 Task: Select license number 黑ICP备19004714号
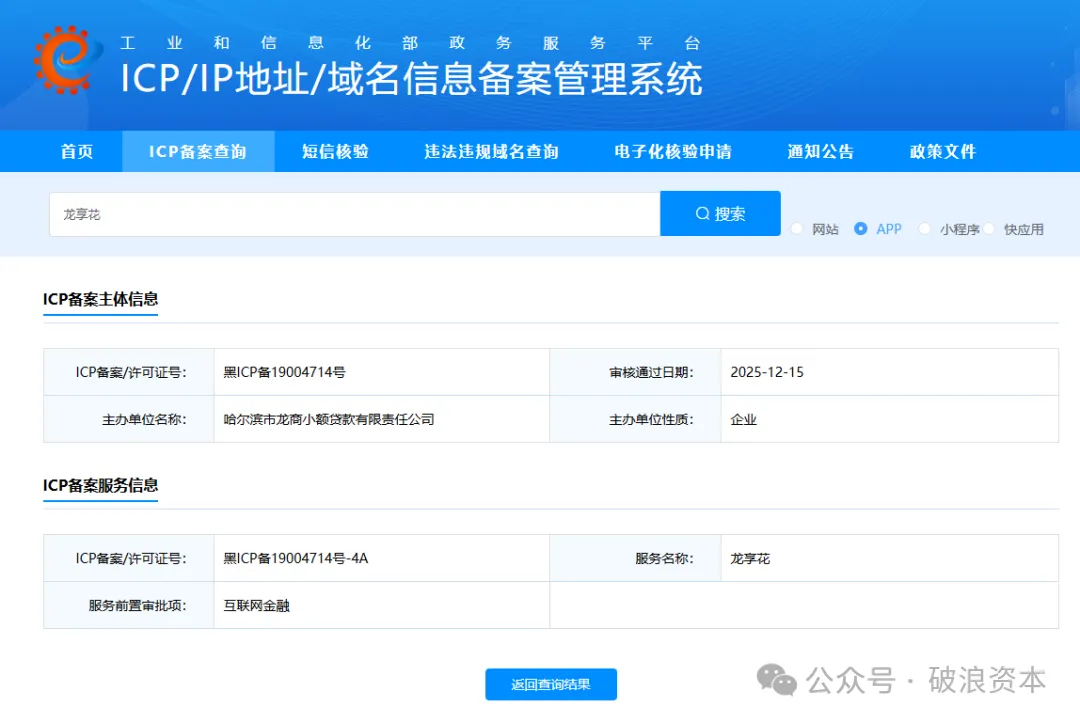coord(284,373)
